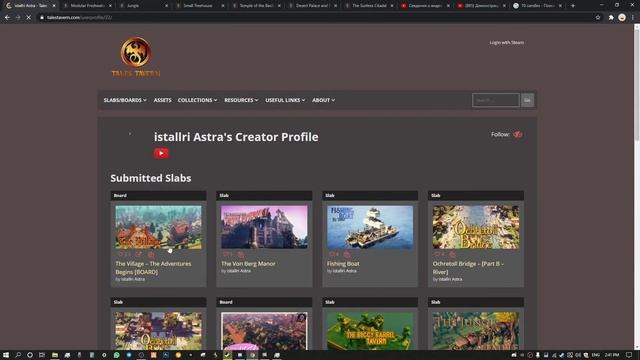Open the Fishing Boat thumbnail image
Viewport: 640px width, 360px height.
click(370, 227)
